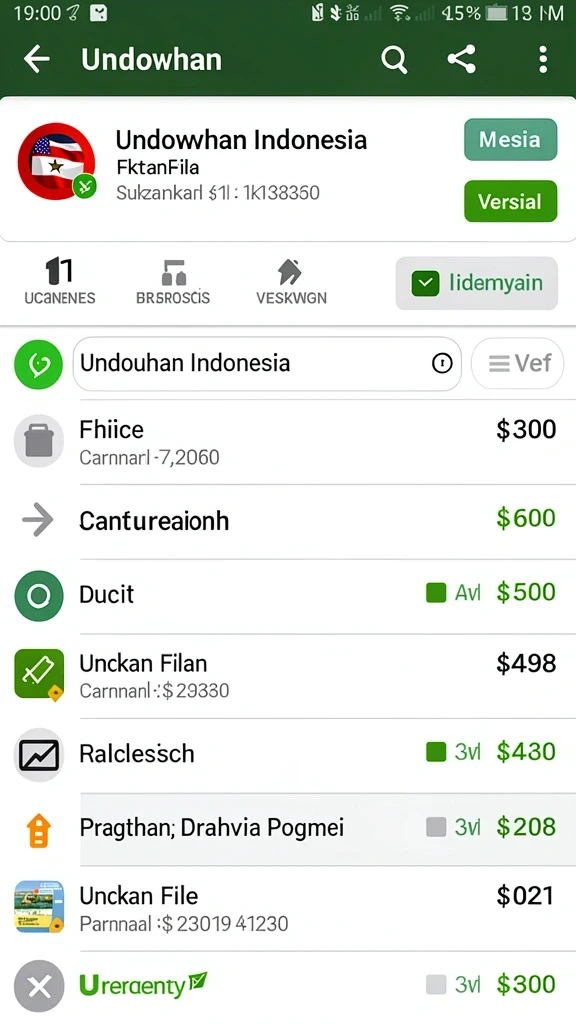Click the Undowhan Indonesia flag avatar
576x1024 pixels.
(x=57, y=161)
